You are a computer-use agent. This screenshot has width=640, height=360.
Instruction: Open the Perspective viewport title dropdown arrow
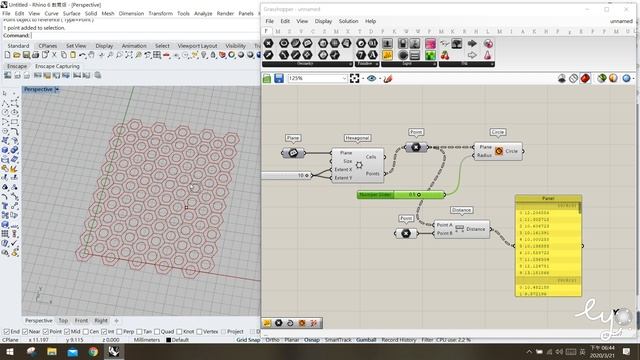click(x=57, y=89)
